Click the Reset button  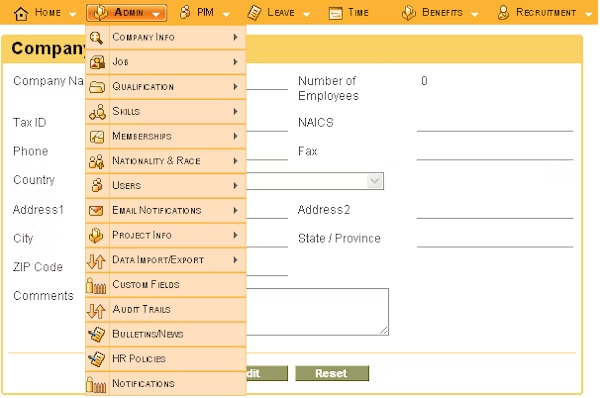click(x=332, y=373)
